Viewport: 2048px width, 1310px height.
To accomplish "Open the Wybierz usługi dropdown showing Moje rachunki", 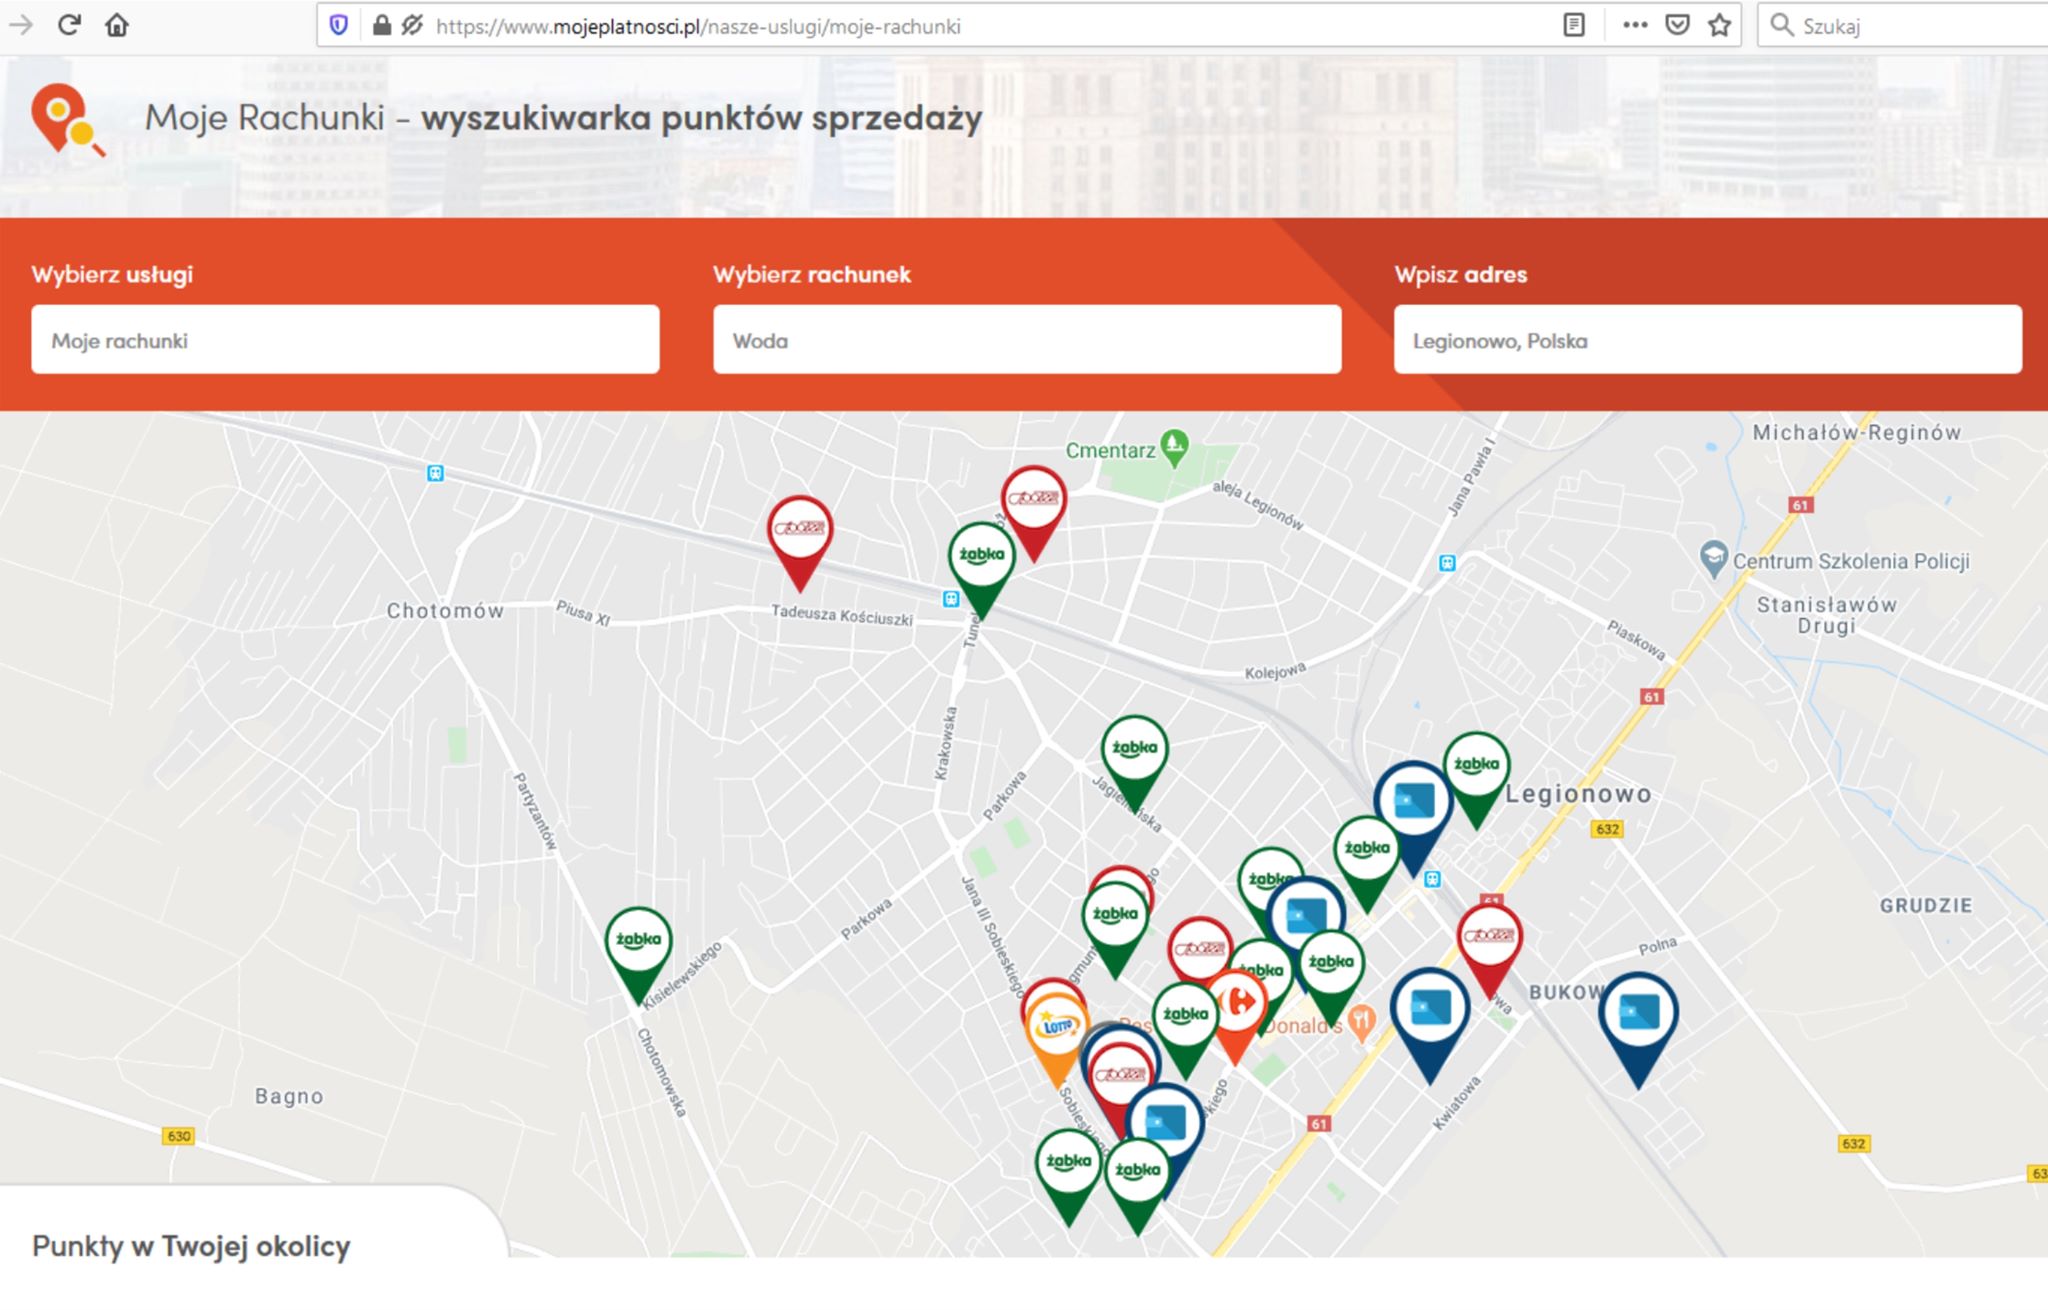I will point(345,340).
